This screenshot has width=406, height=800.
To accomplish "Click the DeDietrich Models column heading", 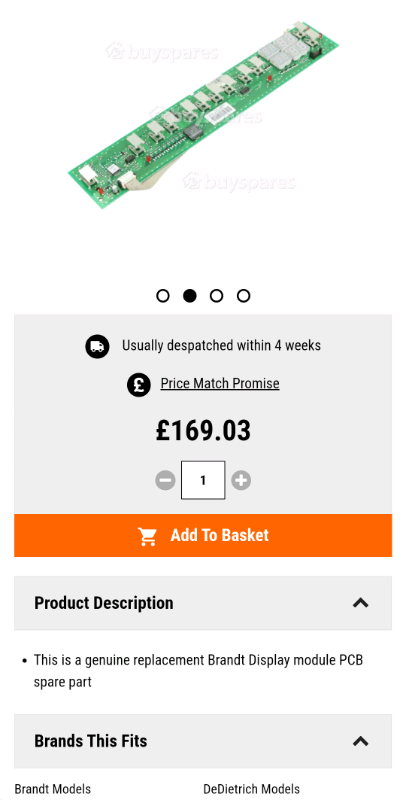I will [251, 789].
